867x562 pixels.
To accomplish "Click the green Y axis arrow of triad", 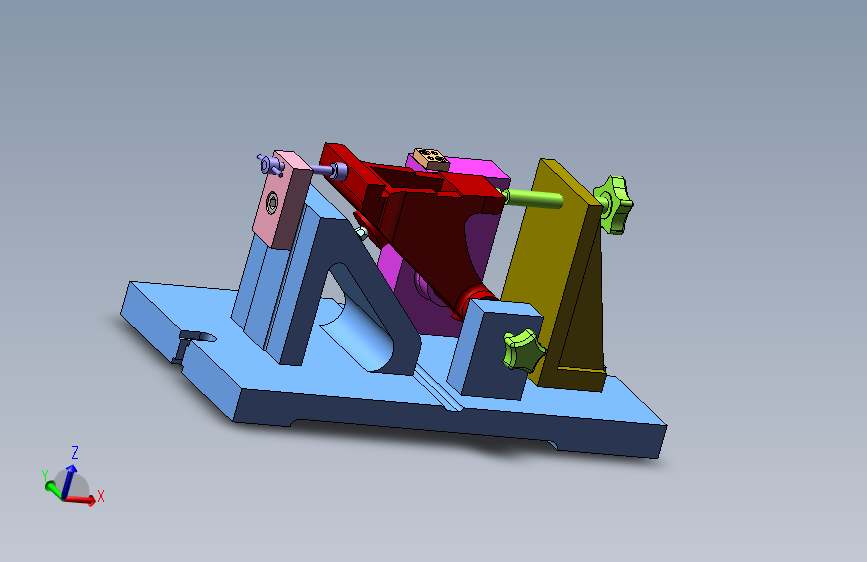I will tap(54, 489).
